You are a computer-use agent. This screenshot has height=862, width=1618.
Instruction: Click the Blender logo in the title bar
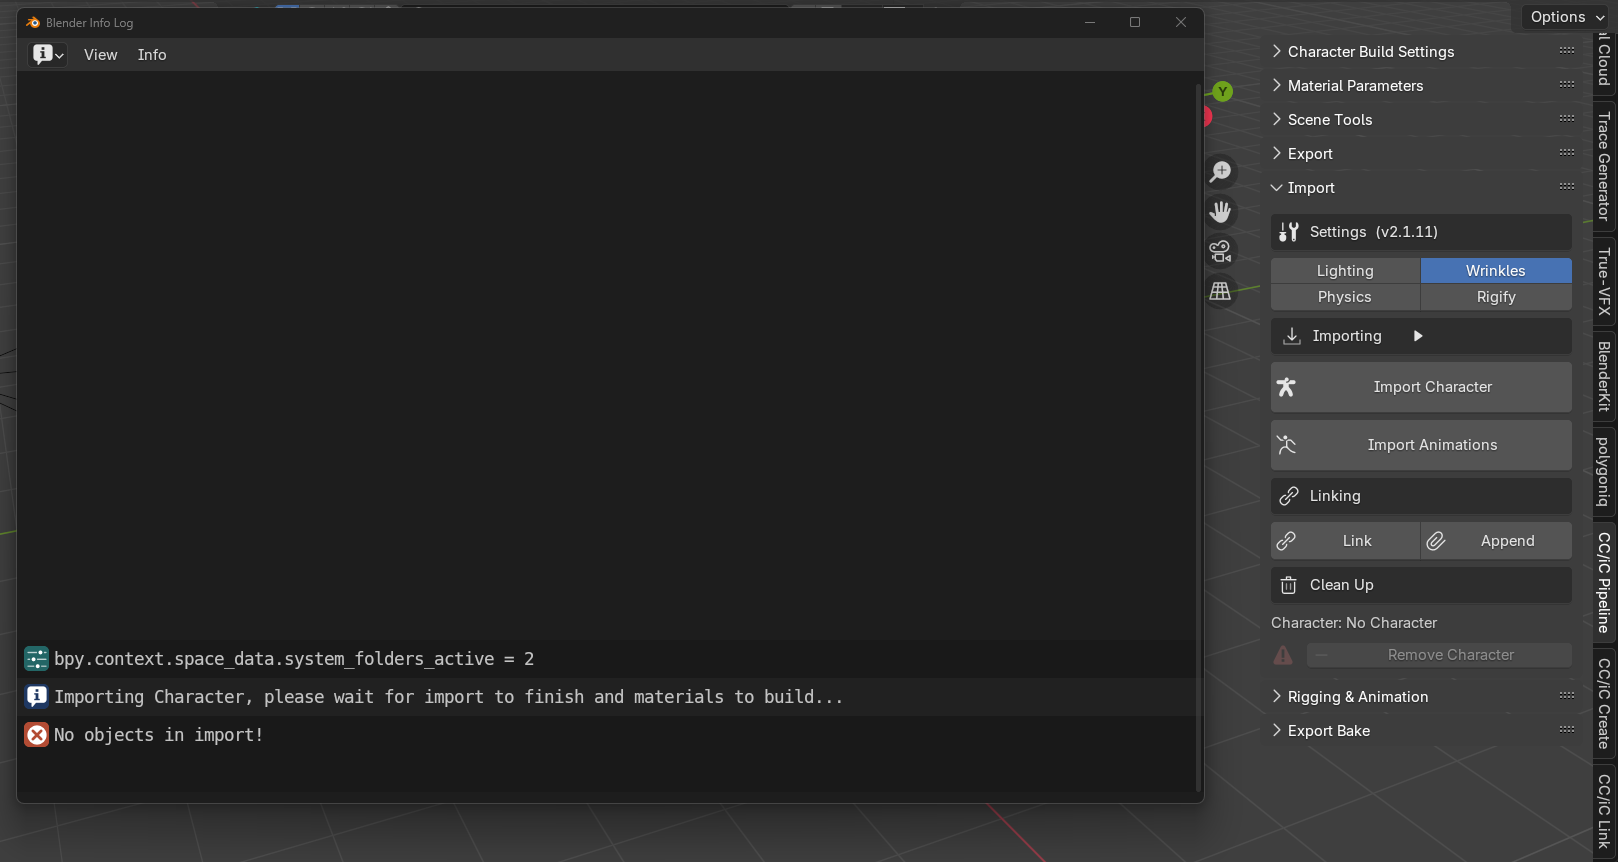click(x=33, y=22)
